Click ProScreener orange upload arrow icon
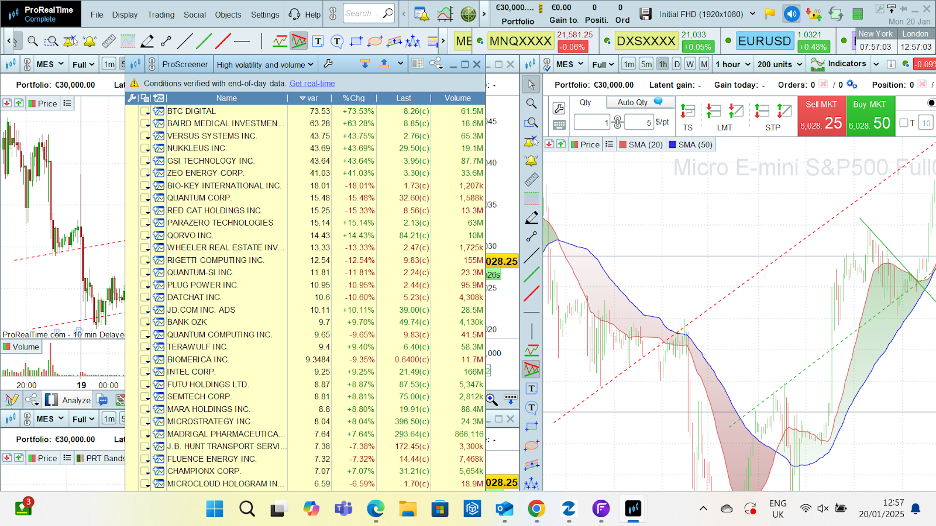The height and width of the screenshot is (526, 936). [384, 63]
